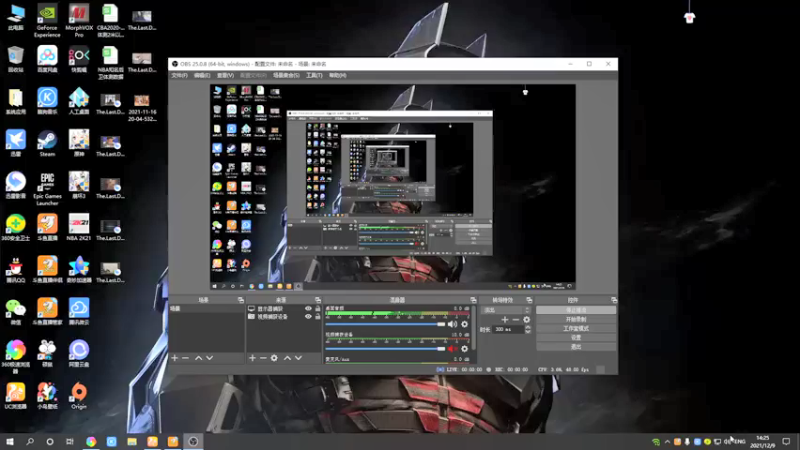Image resolution: width=800 pixels, height=450 pixels.
Task: Open UC Browser desktop icon
Action: click(x=16, y=396)
